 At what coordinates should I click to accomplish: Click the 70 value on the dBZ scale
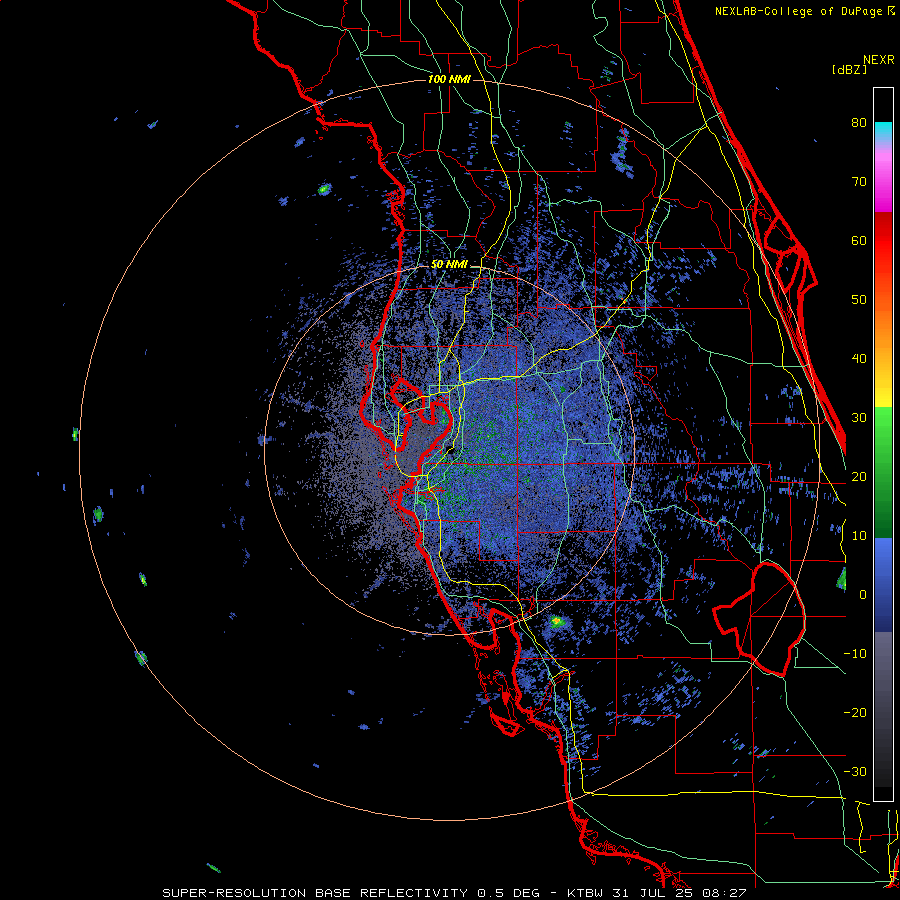tap(859, 181)
